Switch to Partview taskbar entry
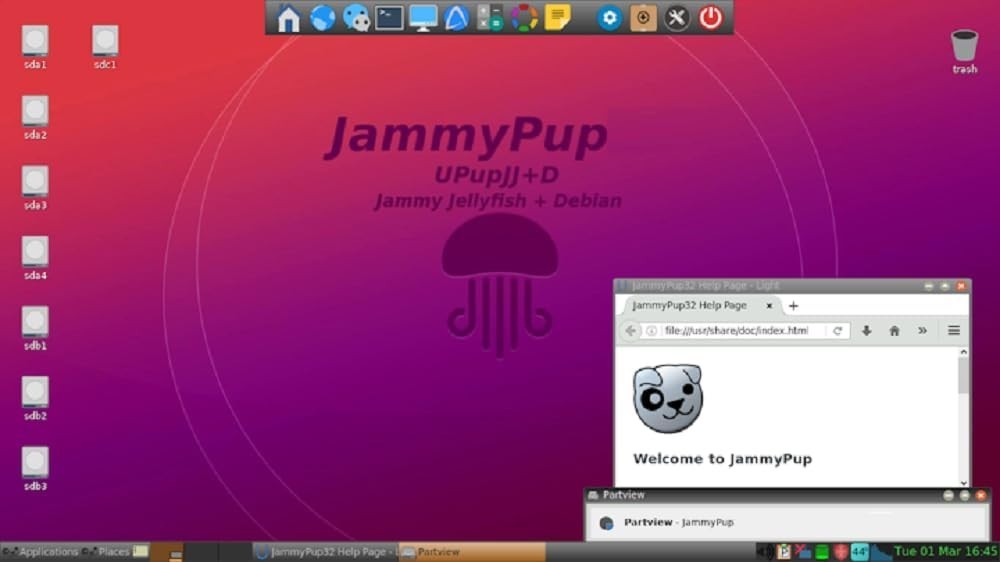 point(472,552)
